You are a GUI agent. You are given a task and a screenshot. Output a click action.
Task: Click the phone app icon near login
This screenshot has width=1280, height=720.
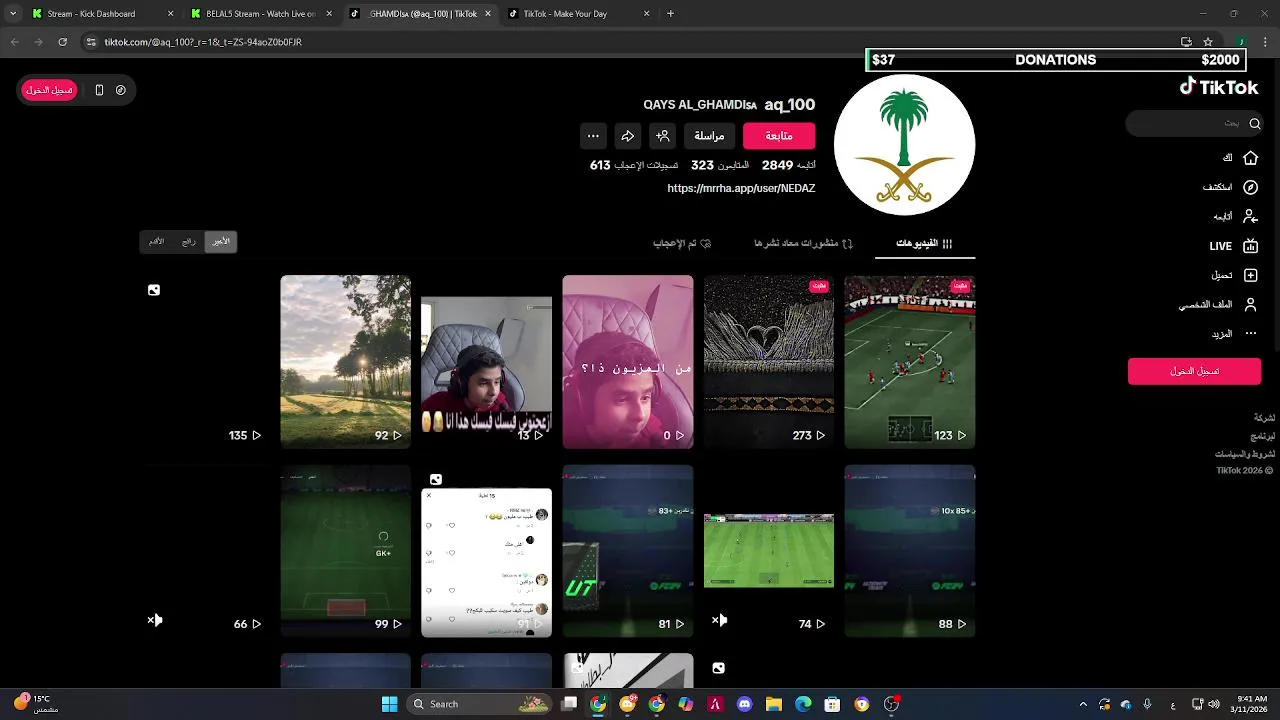99,90
